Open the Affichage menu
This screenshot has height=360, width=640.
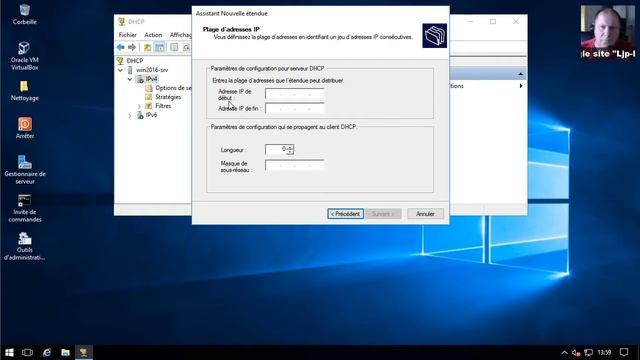180,35
